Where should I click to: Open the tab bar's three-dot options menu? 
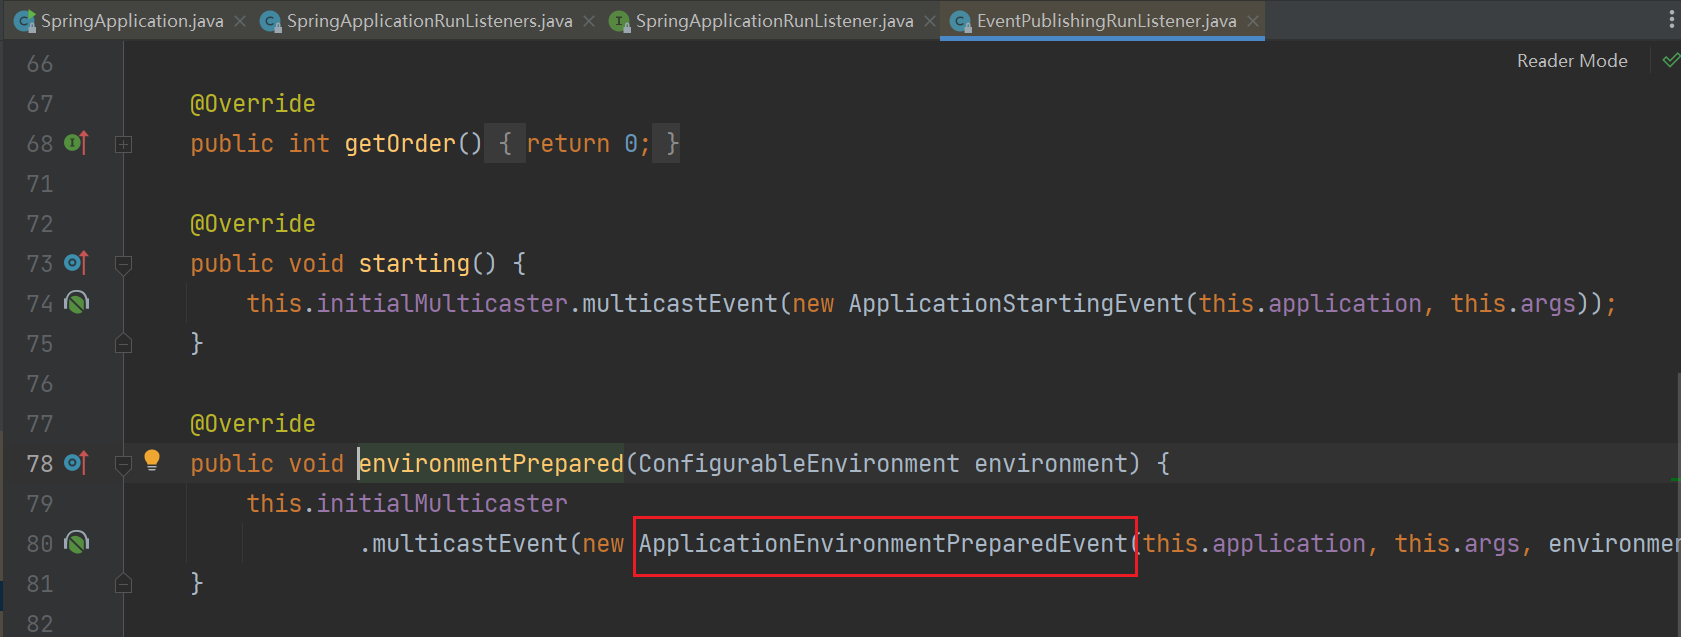coord(1671,20)
